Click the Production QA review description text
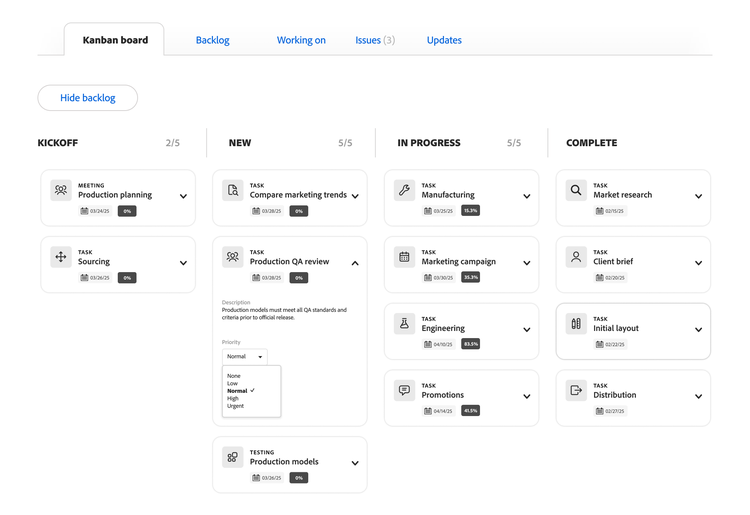This screenshot has height=515, width=750. pos(284,314)
